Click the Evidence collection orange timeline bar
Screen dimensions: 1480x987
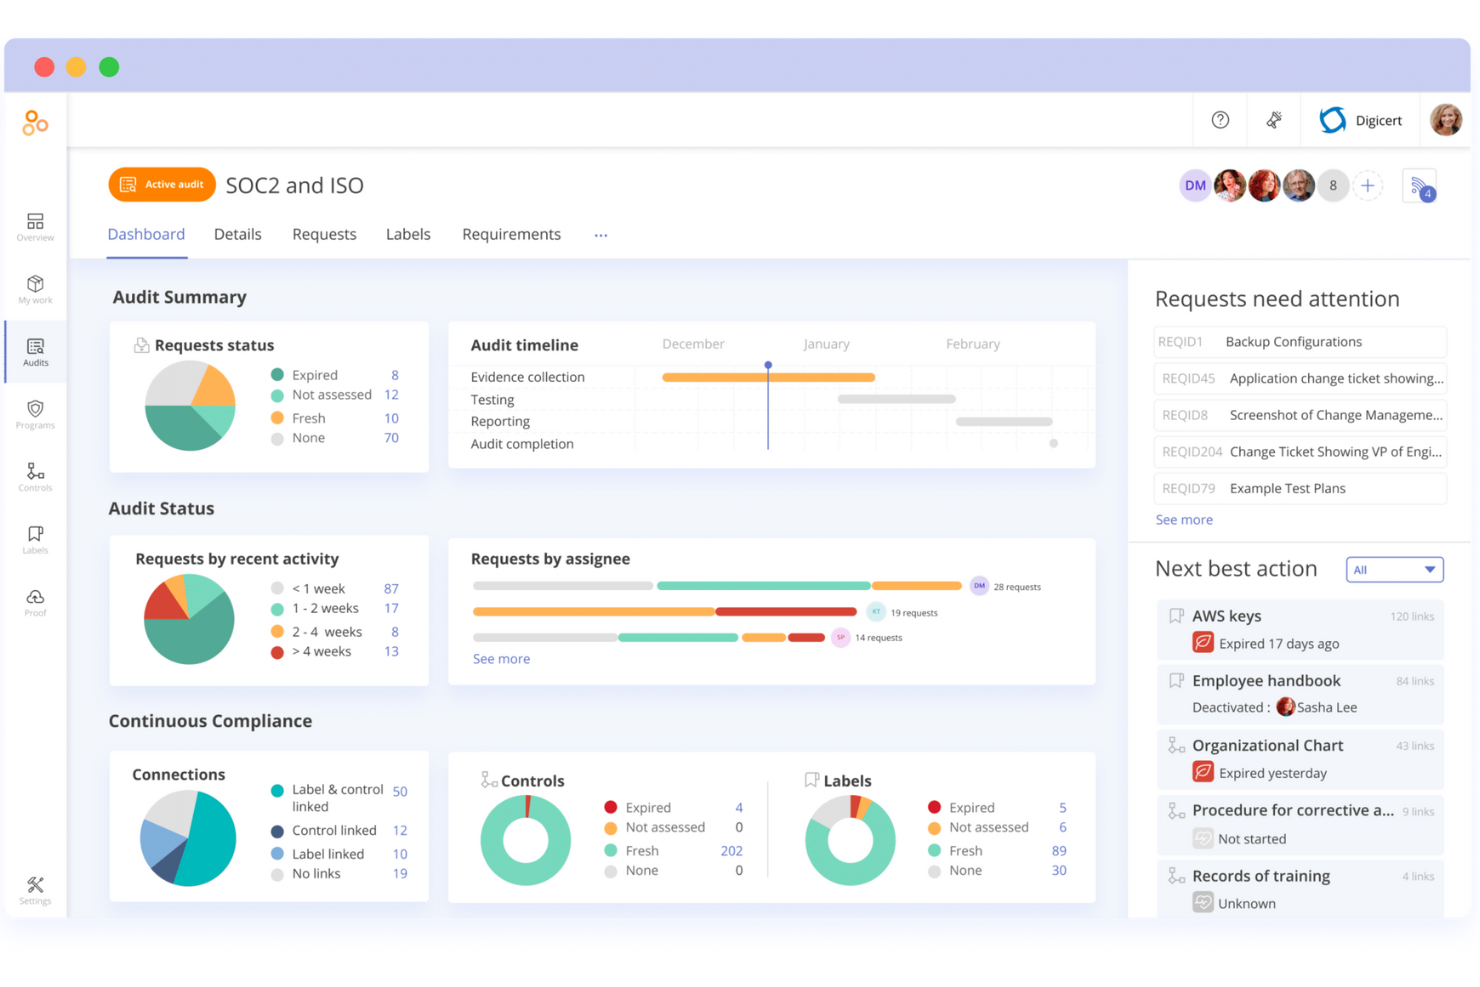point(768,377)
